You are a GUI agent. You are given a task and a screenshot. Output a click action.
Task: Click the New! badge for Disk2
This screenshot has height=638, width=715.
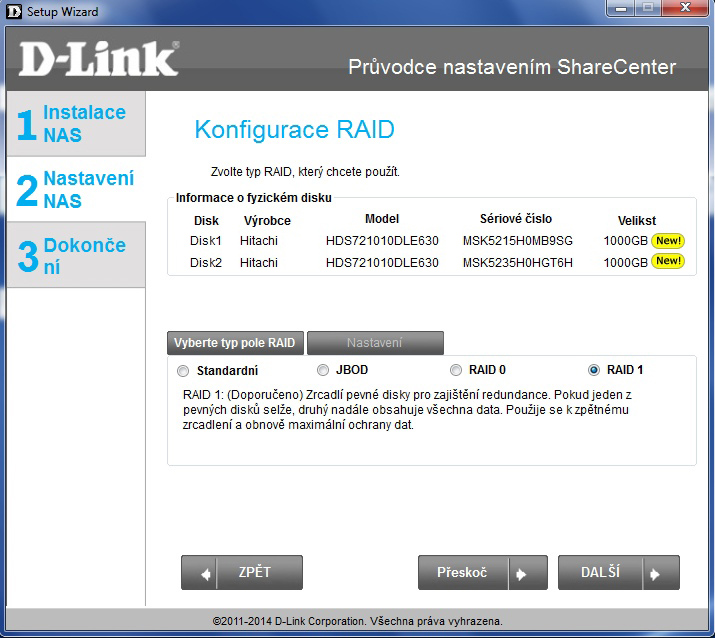coord(668,261)
